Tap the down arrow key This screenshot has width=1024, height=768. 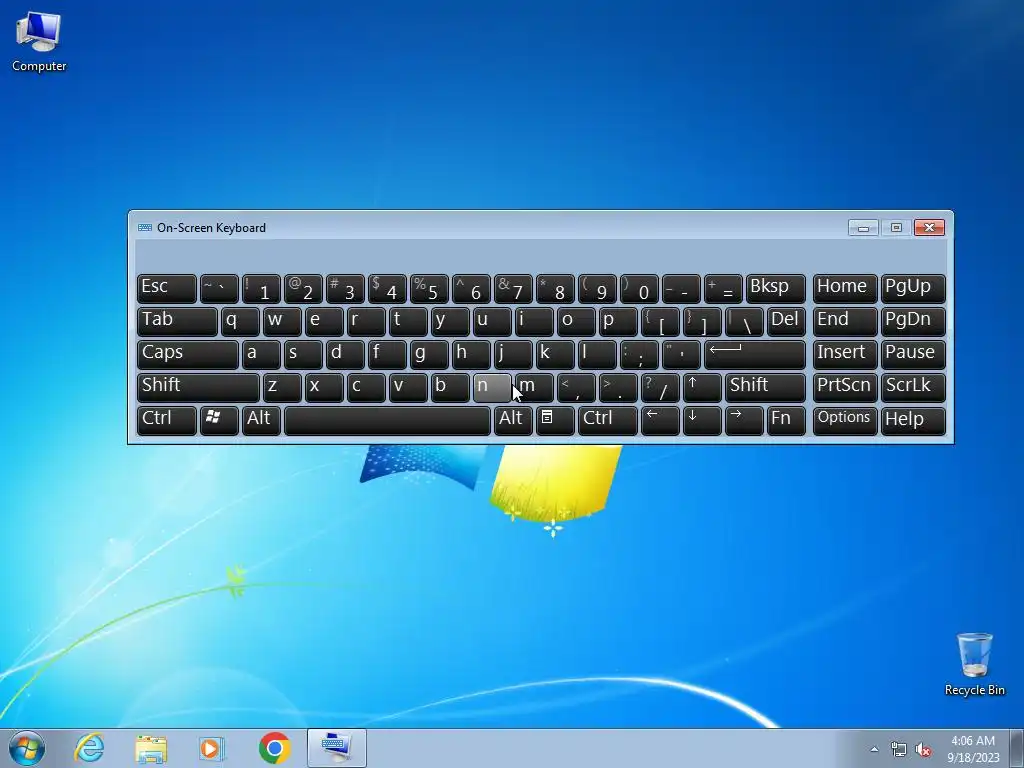click(702, 421)
